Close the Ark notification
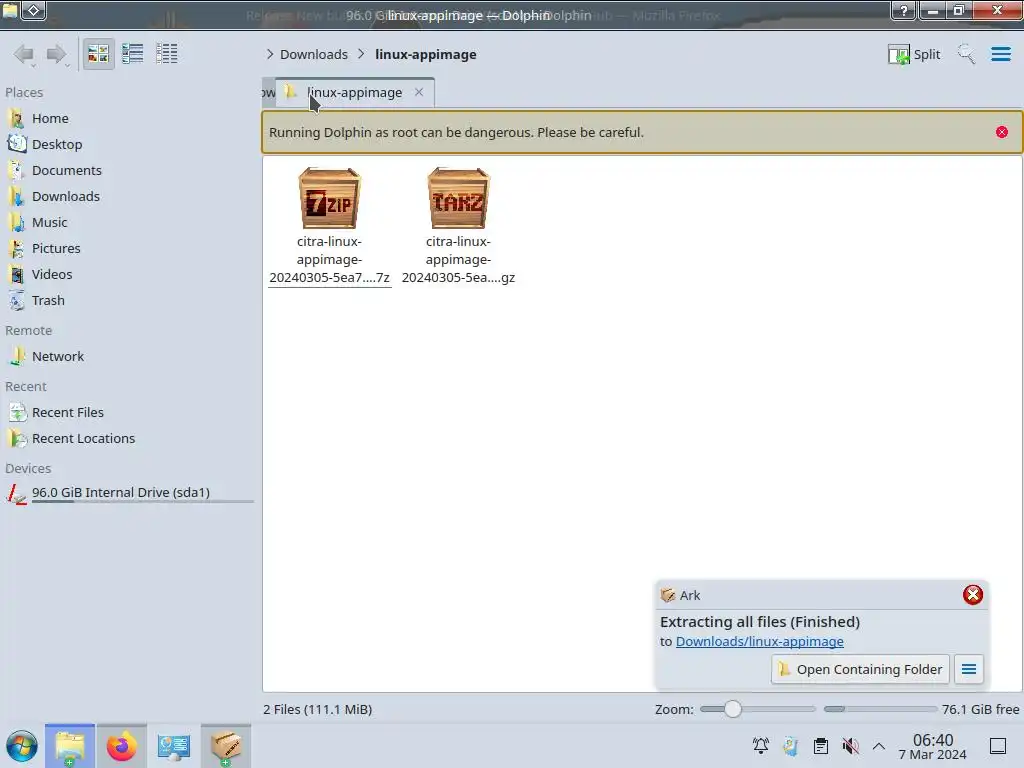This screenshot has height=768, width=1024. (x=972, y=595)
